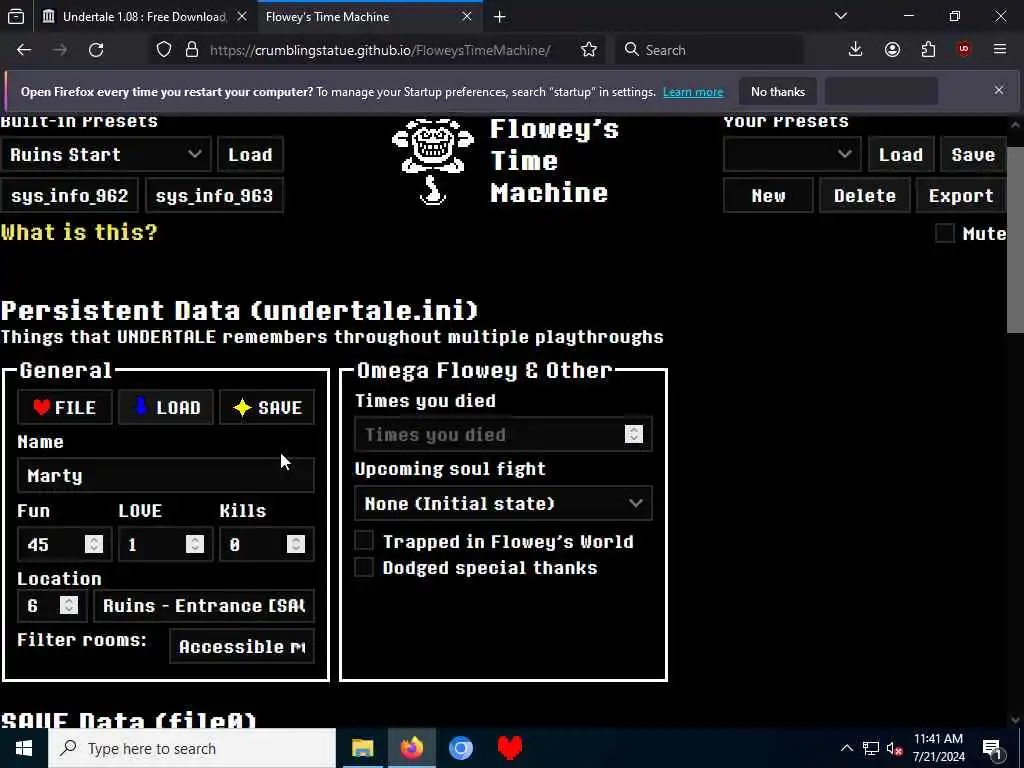Click the LOAD button in General
Image resolution: width=1024 pixels, height=768 pixels.
[166, 408]
